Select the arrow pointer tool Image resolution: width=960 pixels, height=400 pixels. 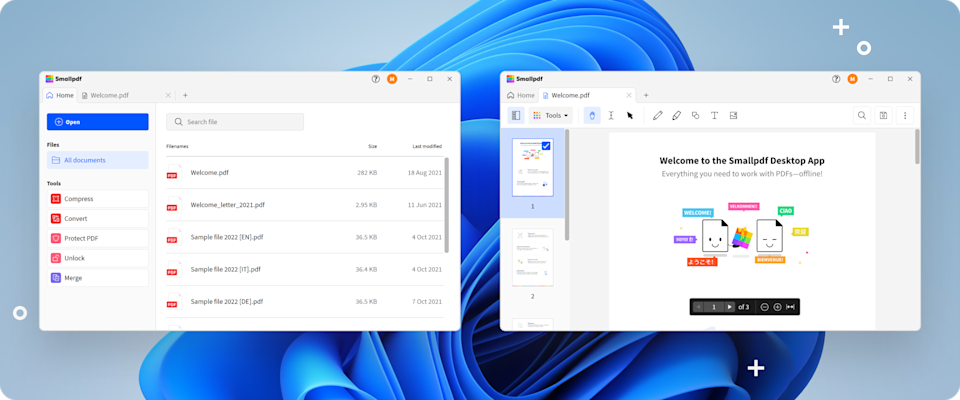[x=629, y=115]
